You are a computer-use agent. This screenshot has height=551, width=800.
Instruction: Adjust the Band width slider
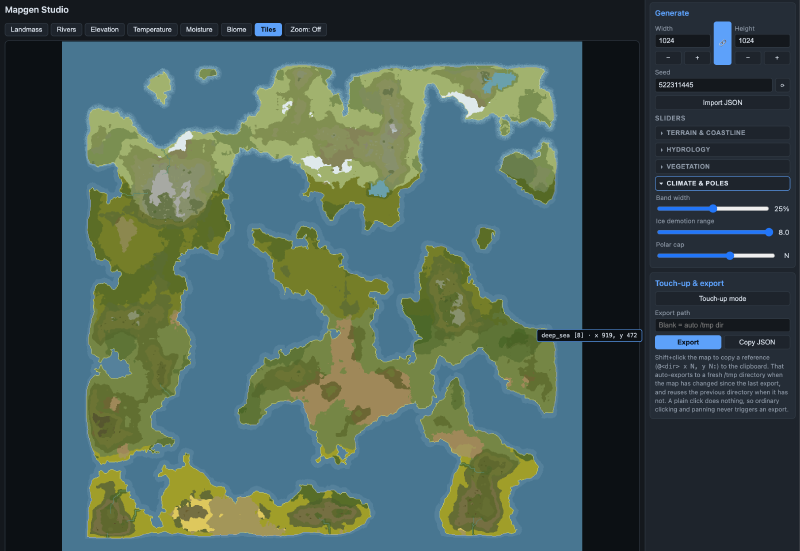pyautogui.click(x=713, y=209)
